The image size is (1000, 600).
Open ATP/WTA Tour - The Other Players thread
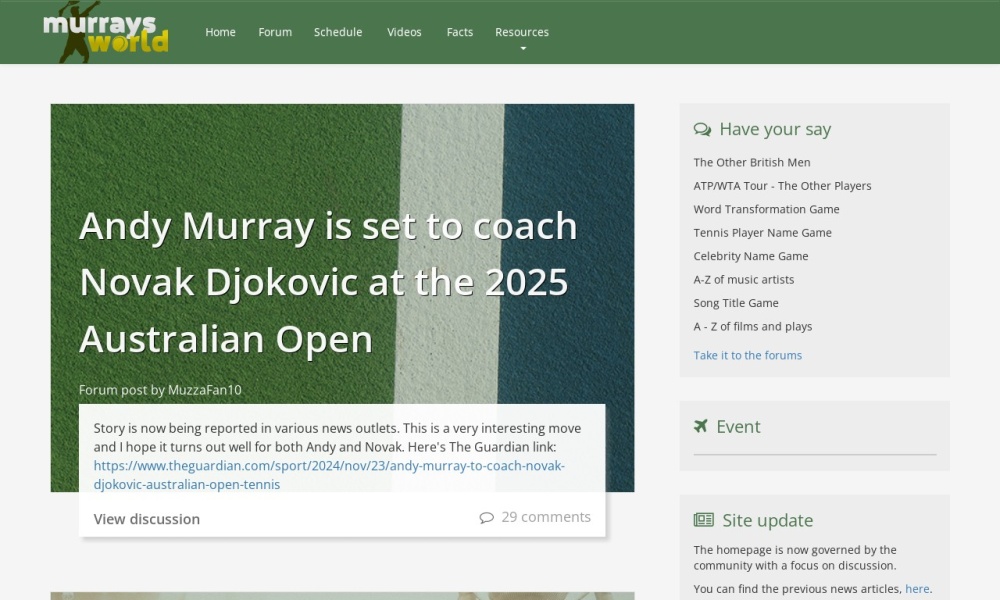(x=782, y=186)
